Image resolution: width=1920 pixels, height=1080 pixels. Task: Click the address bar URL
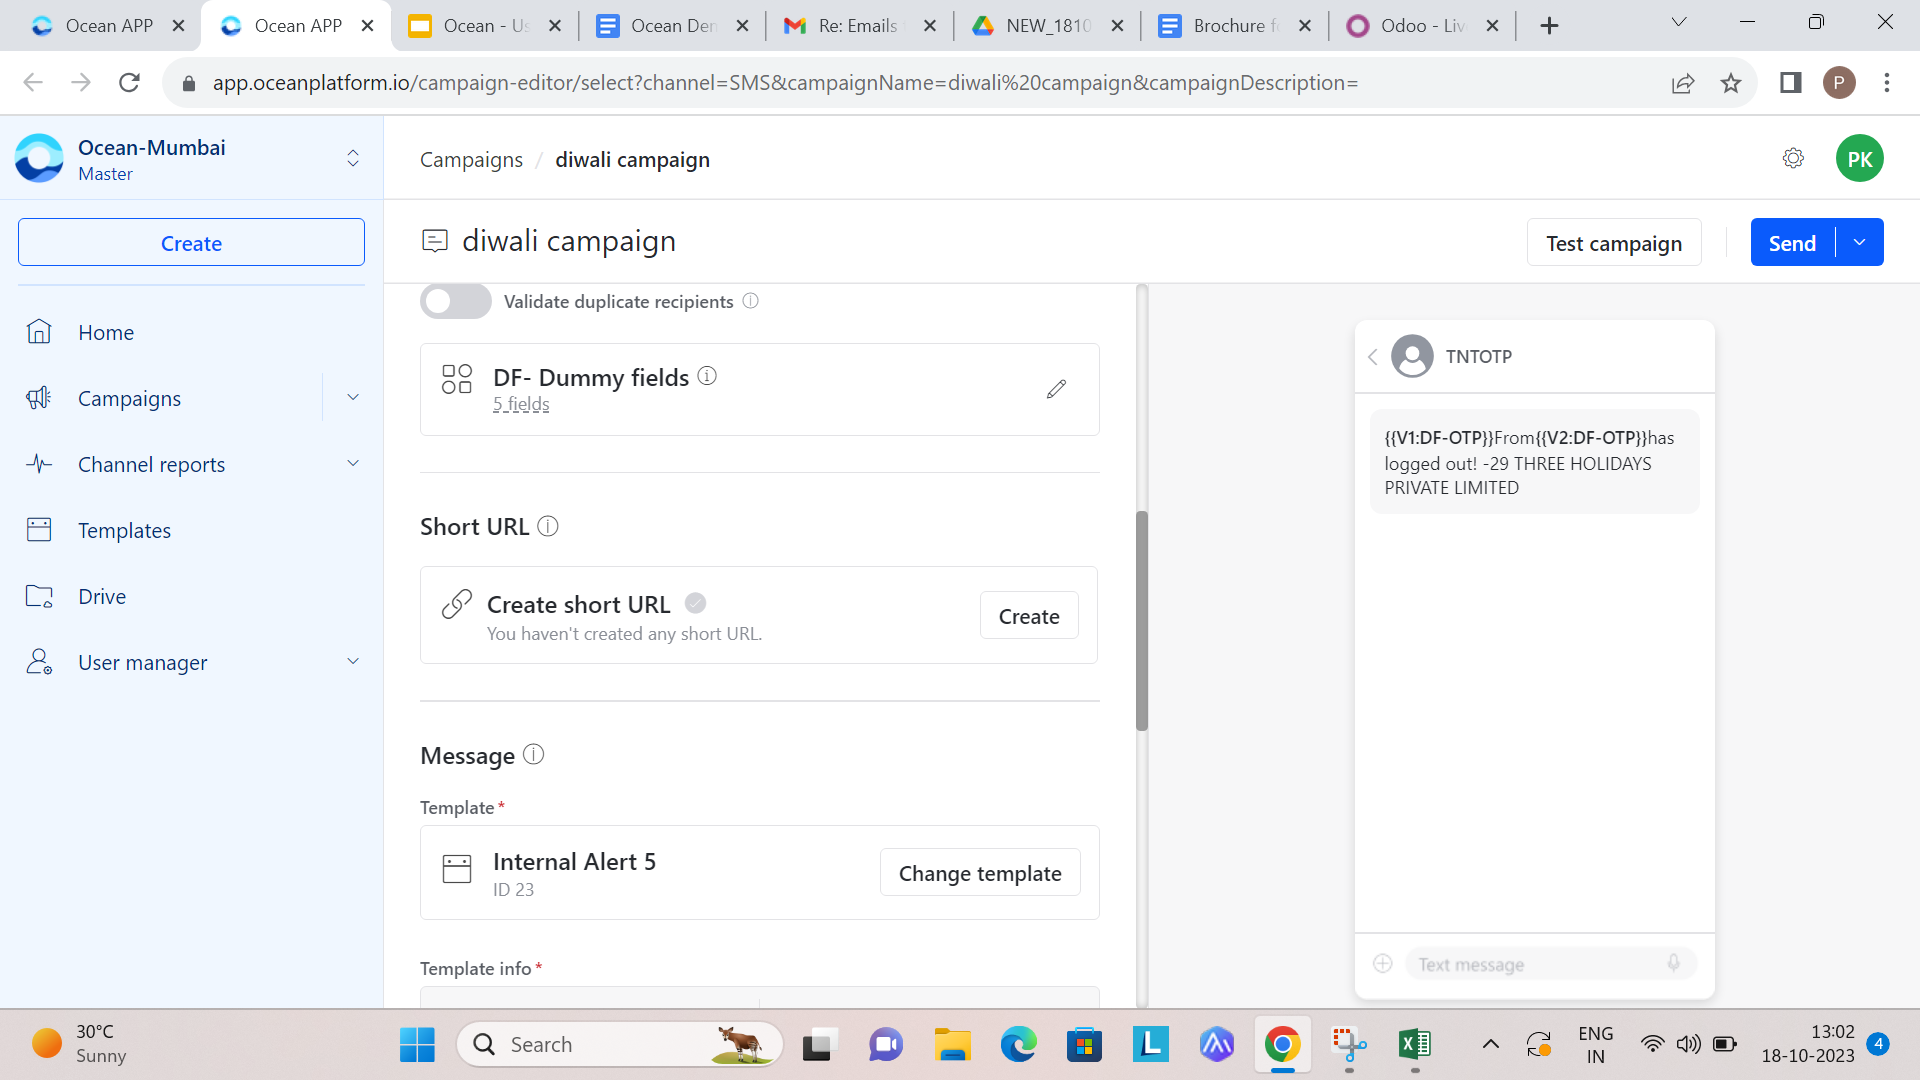(785, 83)
